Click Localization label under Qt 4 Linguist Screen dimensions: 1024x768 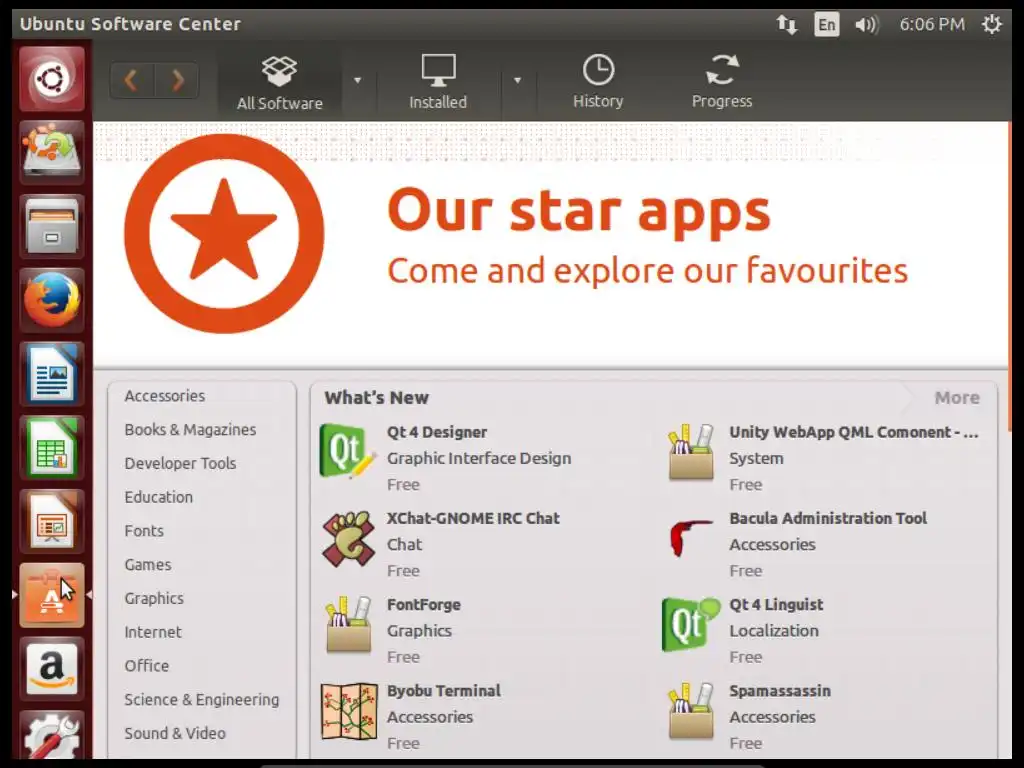point(774,631)
